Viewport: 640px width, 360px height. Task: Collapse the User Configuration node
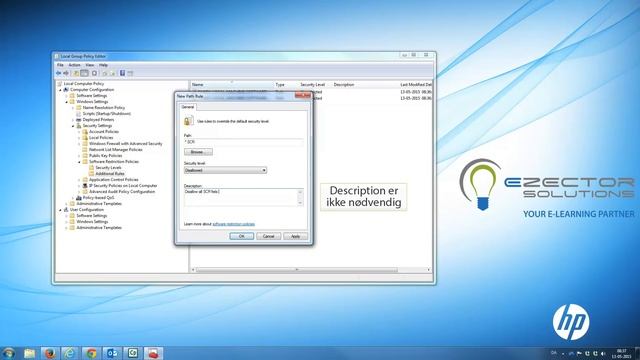click(60, 210)
